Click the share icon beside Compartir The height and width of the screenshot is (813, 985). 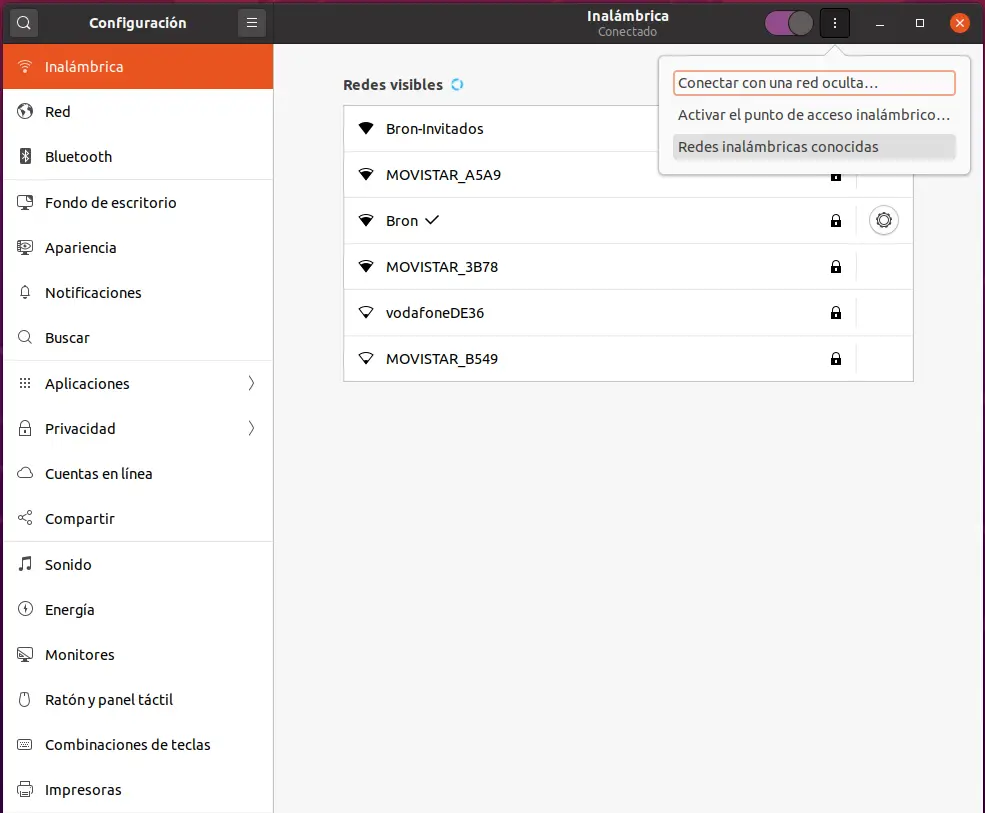(x=25, y=518)
